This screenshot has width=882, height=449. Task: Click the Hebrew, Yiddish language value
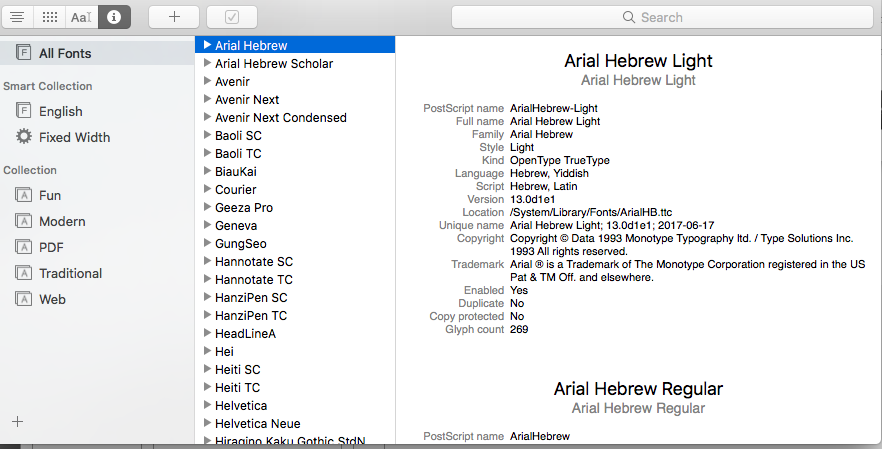point(549,173)
